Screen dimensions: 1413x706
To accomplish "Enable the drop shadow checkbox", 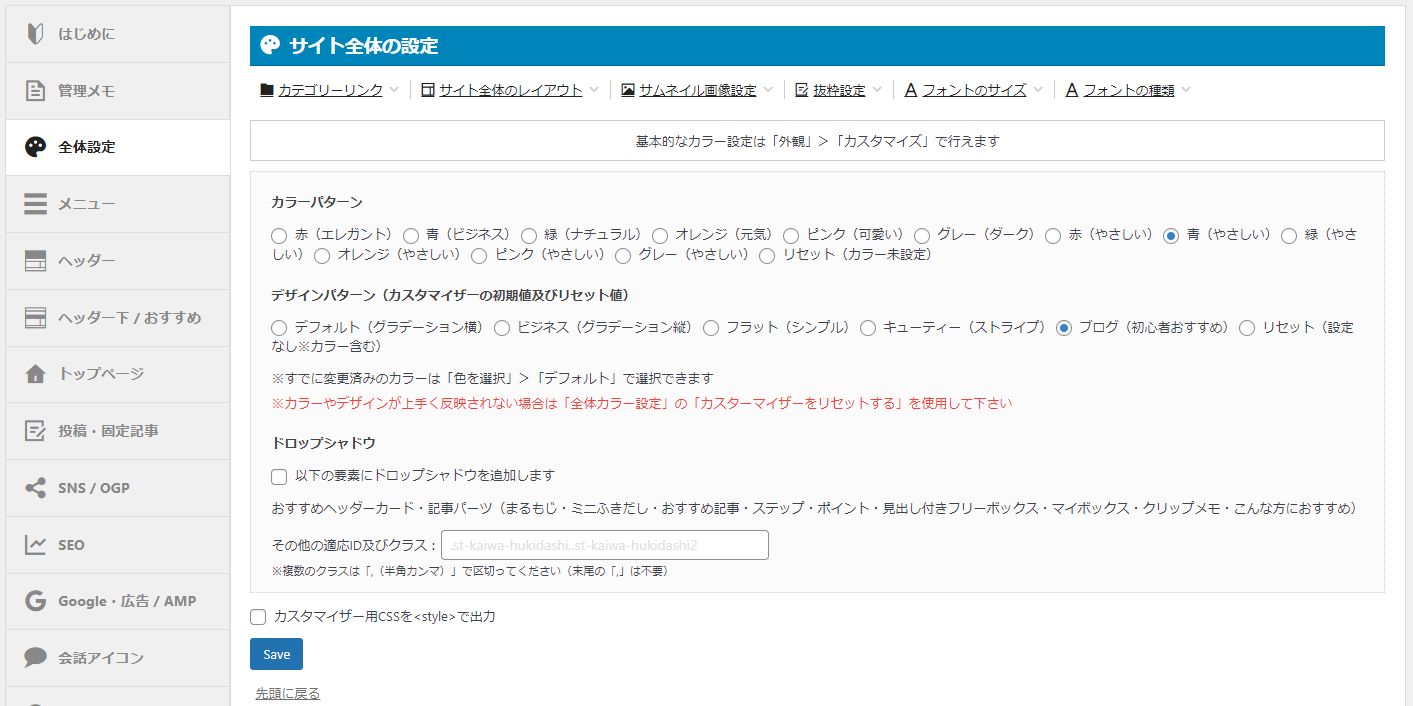I will (279, 477).
